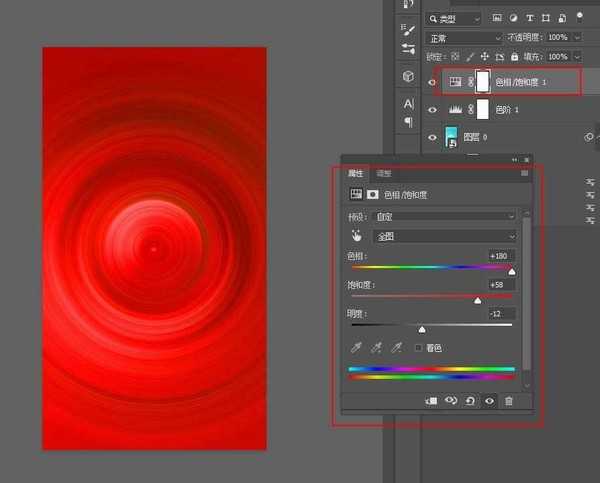Select the add-to-sample eyedropper

point(376,348)
